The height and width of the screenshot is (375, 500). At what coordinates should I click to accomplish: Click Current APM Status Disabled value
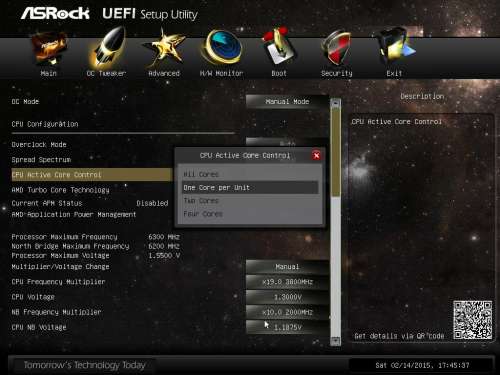(x=152, y=203)
